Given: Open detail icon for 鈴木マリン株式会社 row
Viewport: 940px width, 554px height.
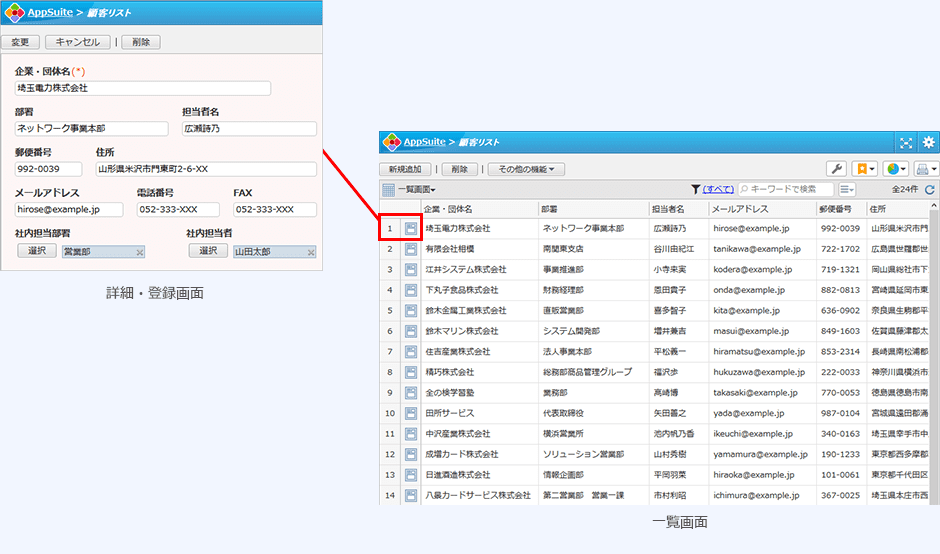Looking at the screenshot, I should tap(411, 331).
